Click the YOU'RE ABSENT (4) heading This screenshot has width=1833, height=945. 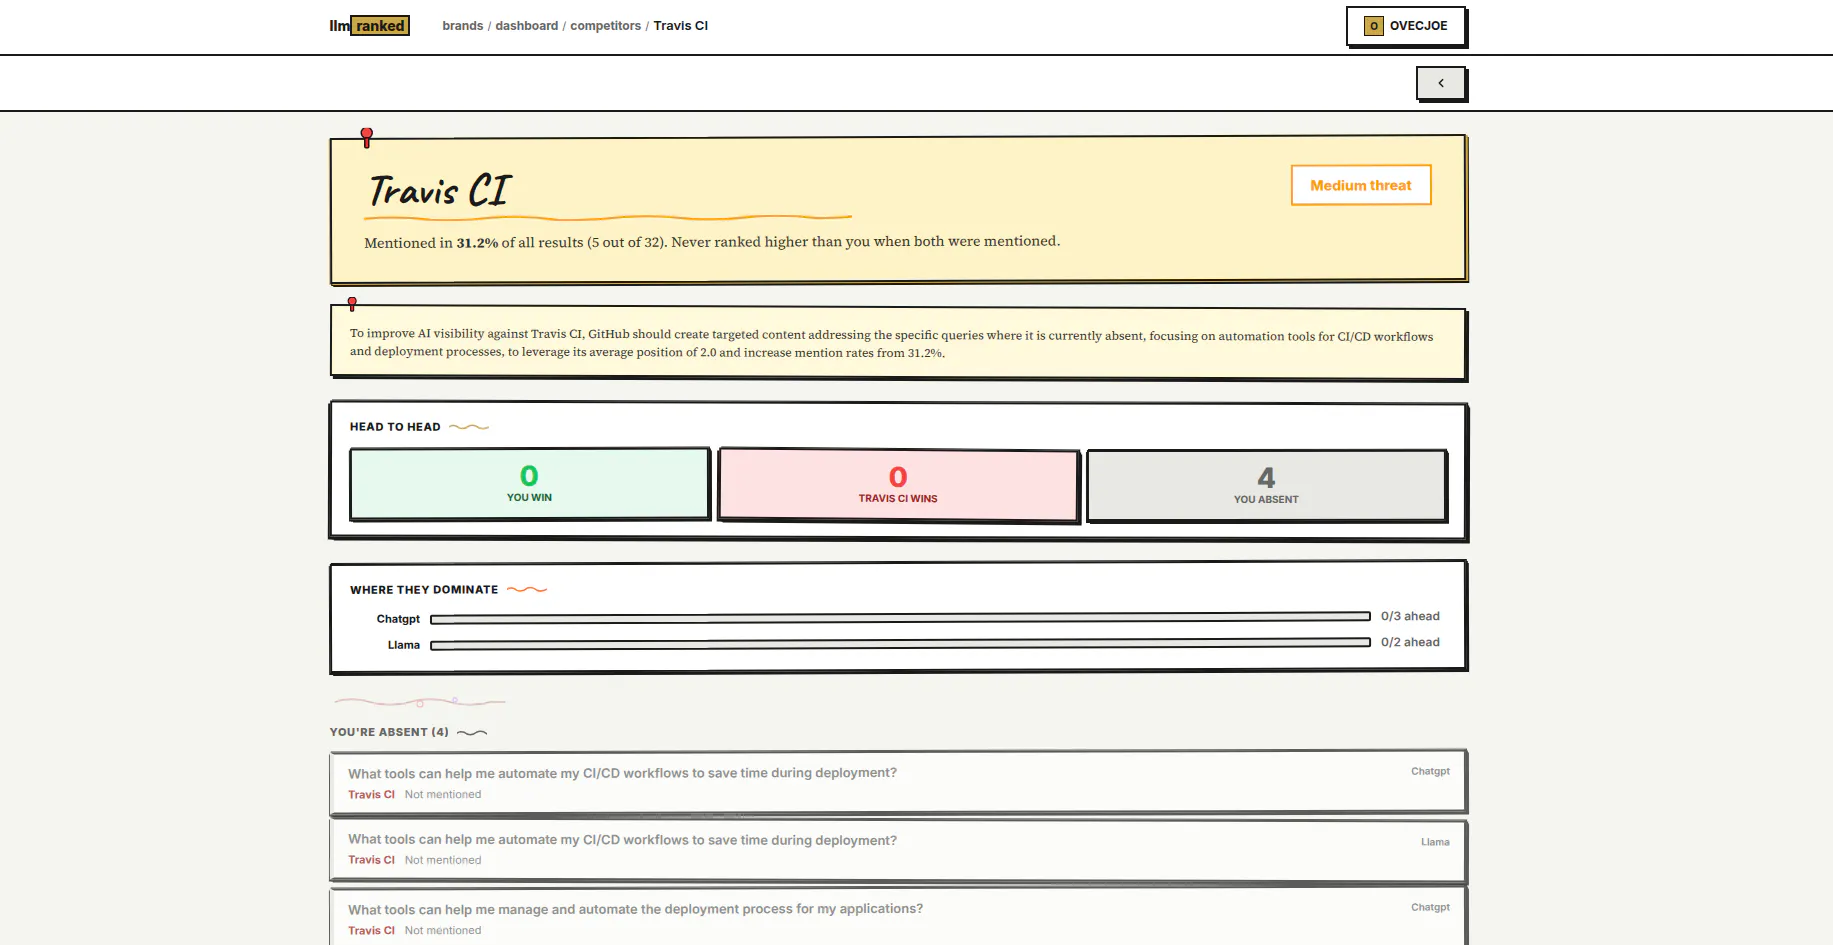(x=389, y=732)
